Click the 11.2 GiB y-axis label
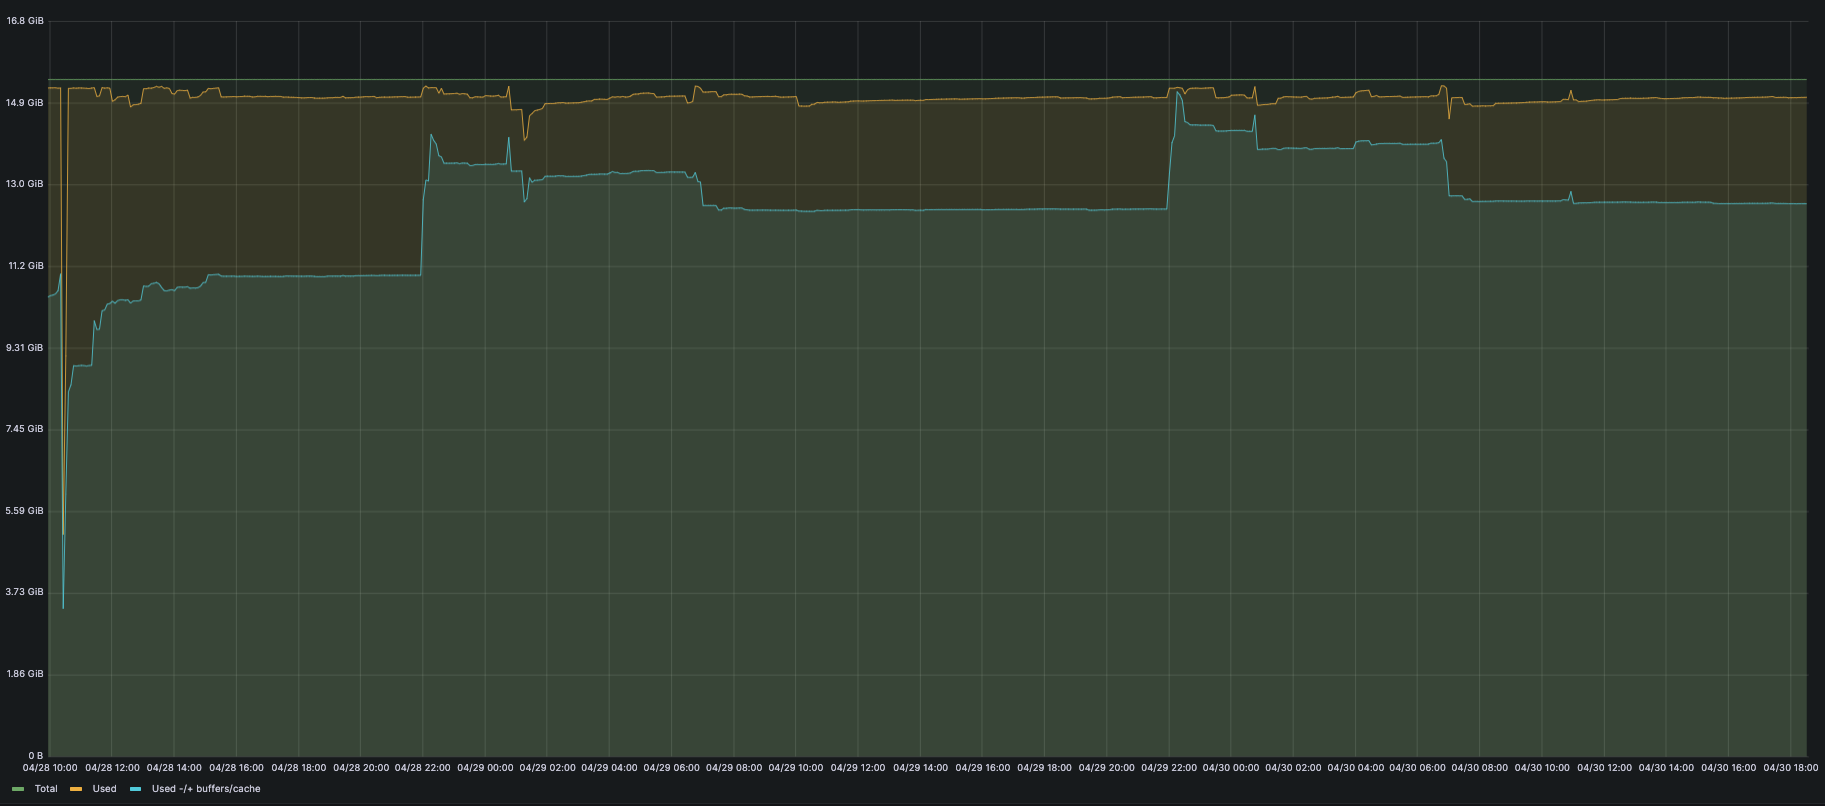The width and height of the screenshot is (1825, 806). pyautogui.click(x=25, y=266)
